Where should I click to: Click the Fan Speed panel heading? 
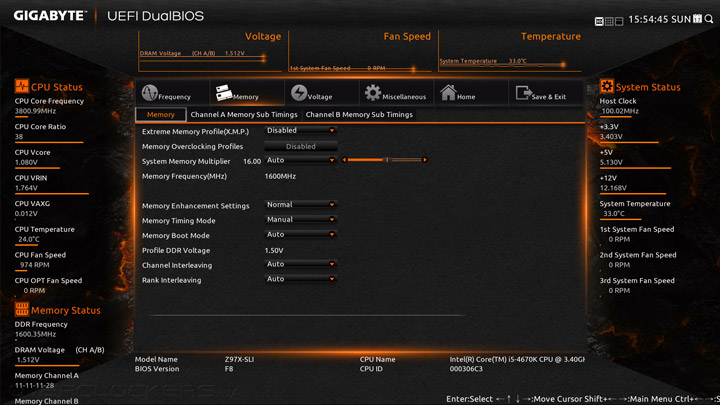pos(407,37)
